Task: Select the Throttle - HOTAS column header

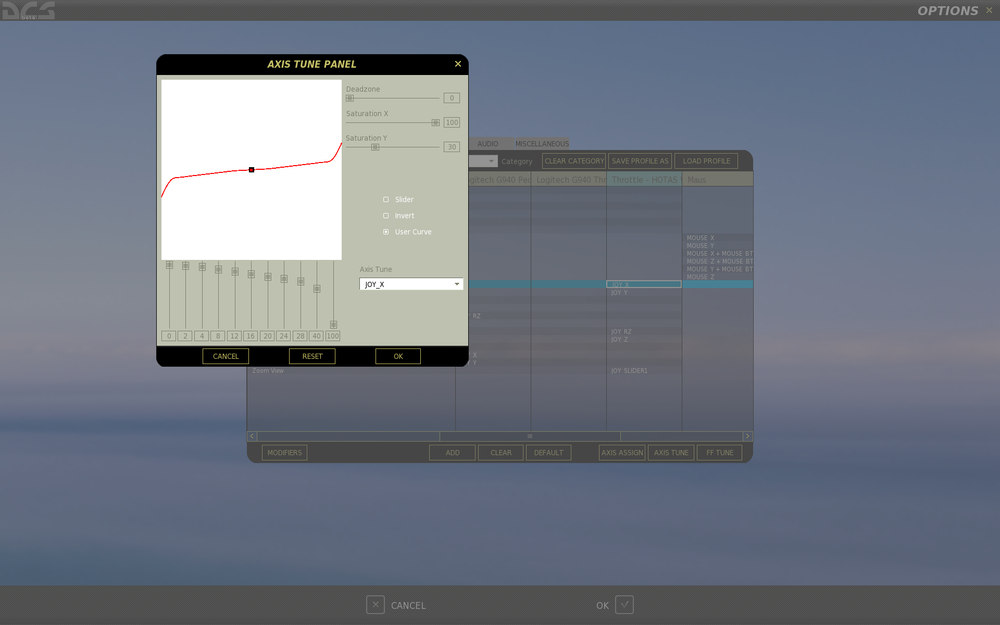Action: click(644, 180)
